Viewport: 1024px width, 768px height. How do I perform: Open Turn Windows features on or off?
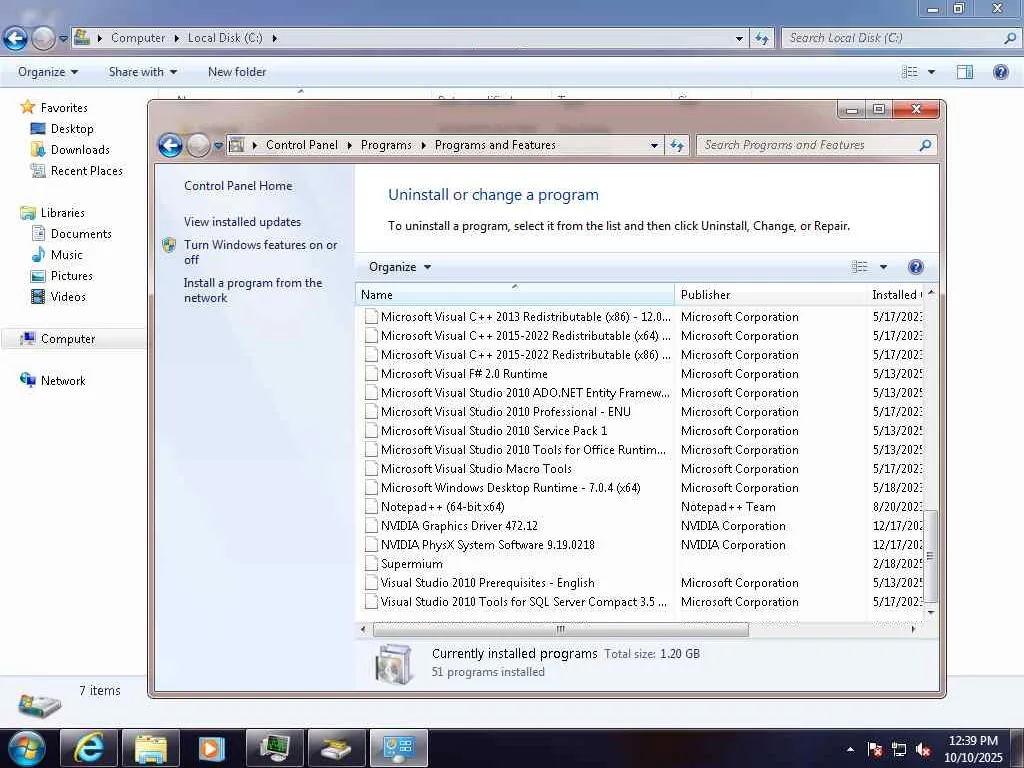click(260, 252)
